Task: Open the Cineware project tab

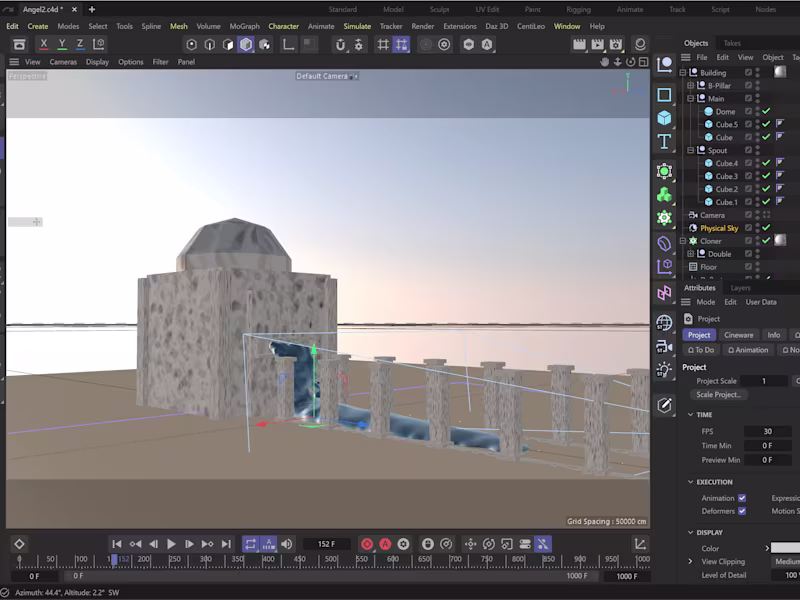Action: (738, 335)
